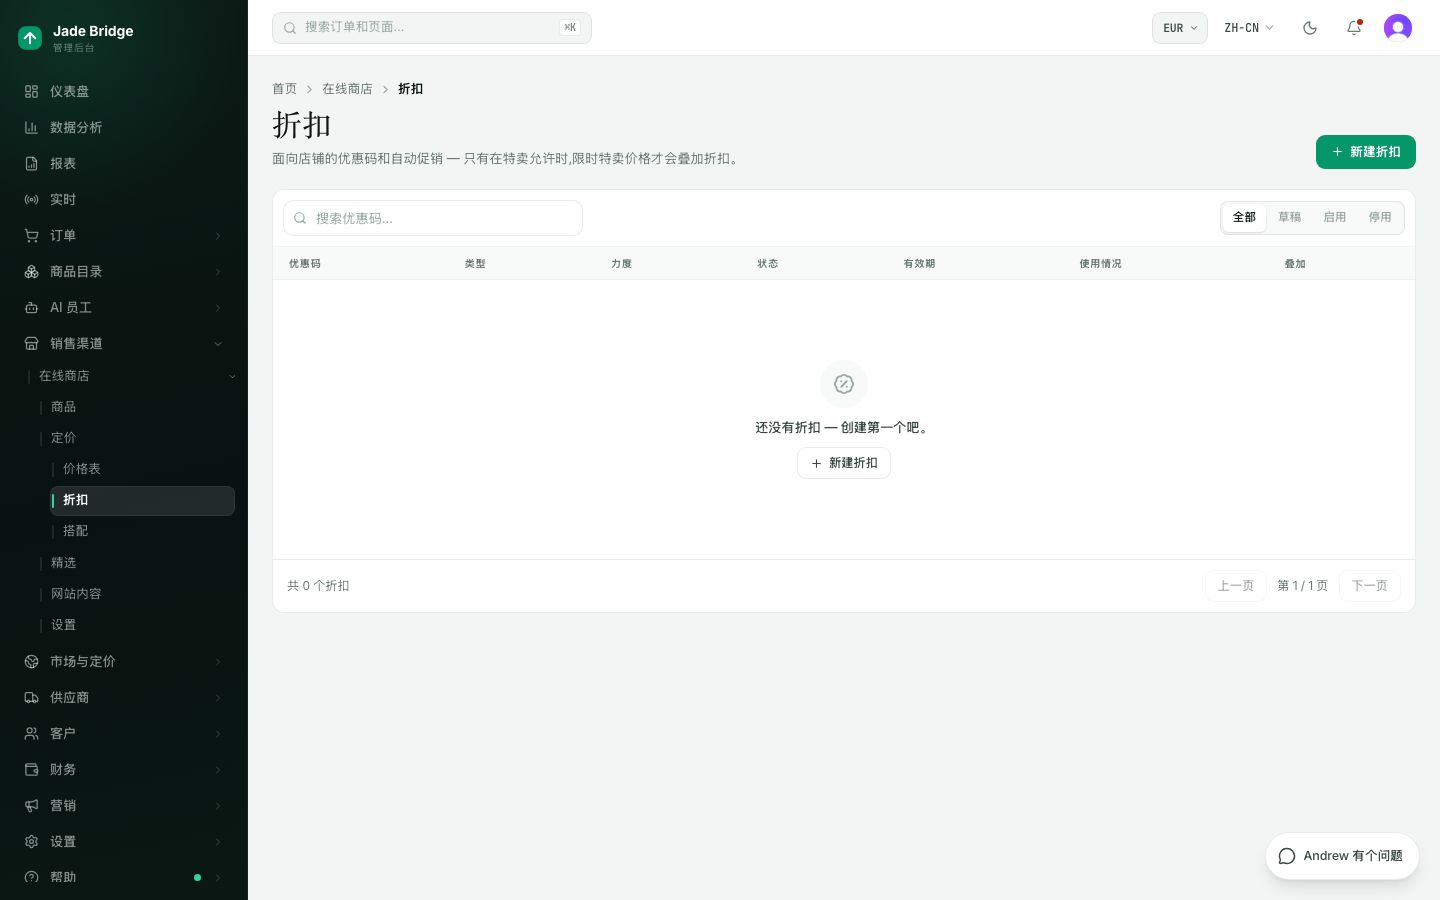The image size is (1440, 900).
Task: Click the 报表 document icon
Action: point(31,163)
